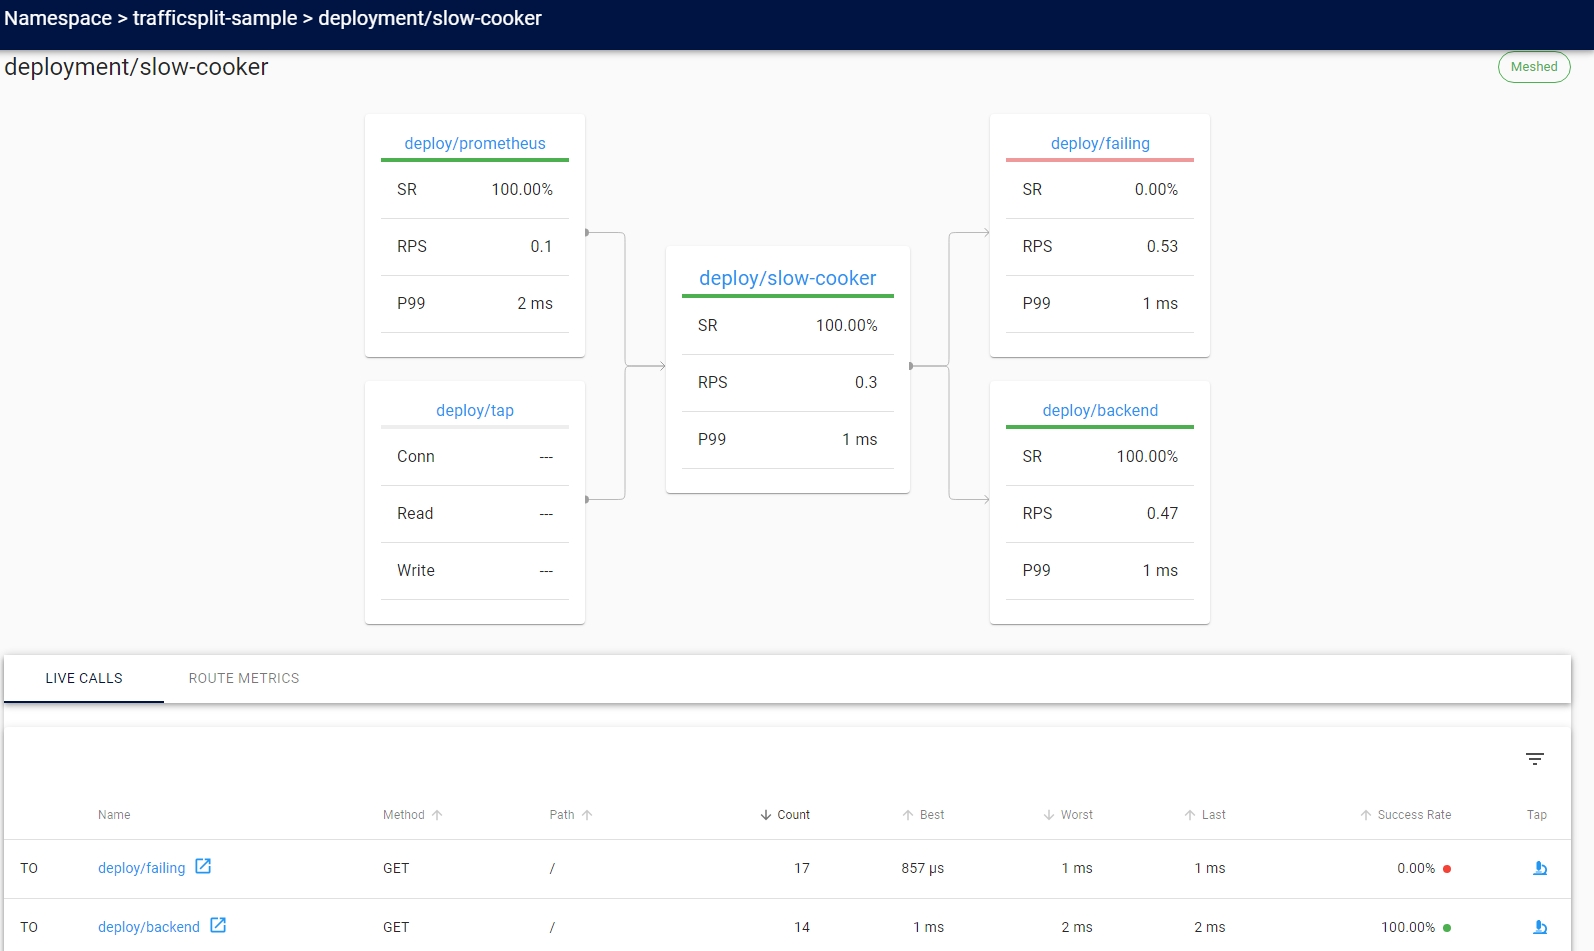Open deploy/prometheus card link
This screenshot has width=1594, height=951.
tap(475, 143)
